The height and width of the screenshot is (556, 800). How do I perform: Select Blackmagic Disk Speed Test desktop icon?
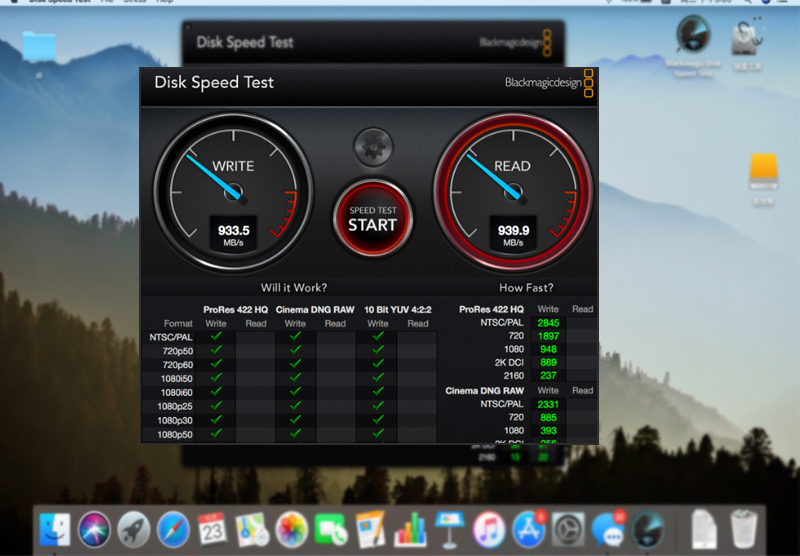(693, 35)
